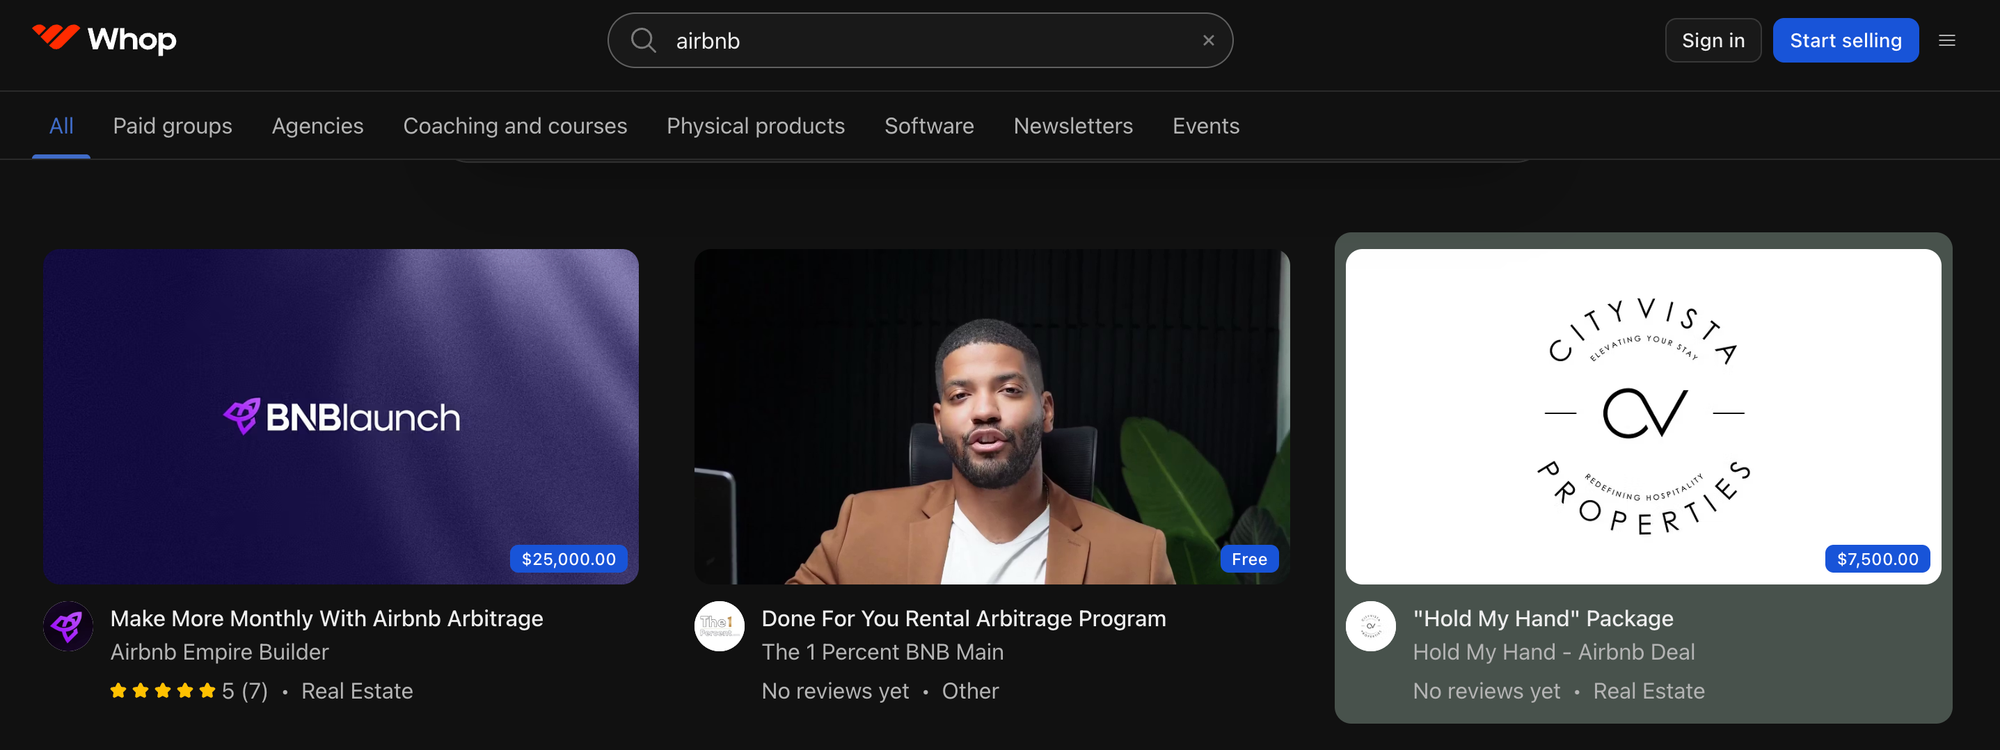Image resolution: width=2000 pixels, height=750 pixels.
Task: Focus the airbnb search input field
Action: (920, 40)
